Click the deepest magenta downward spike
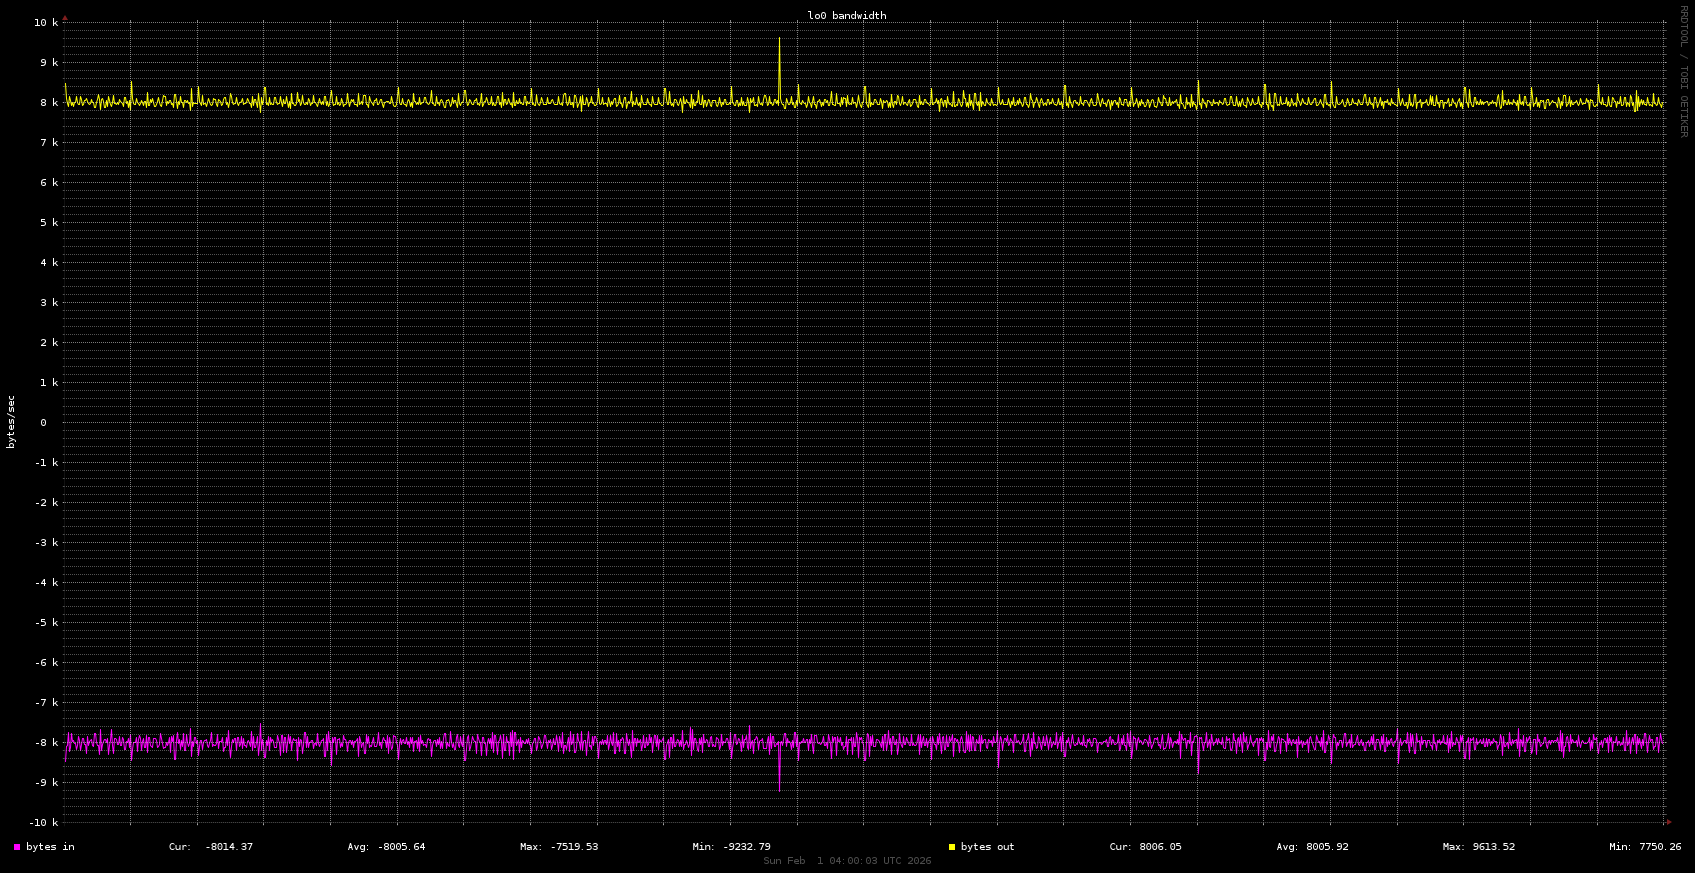Image resolution: width=1695 pixels, height=873 pixels. tap(779, 789)
